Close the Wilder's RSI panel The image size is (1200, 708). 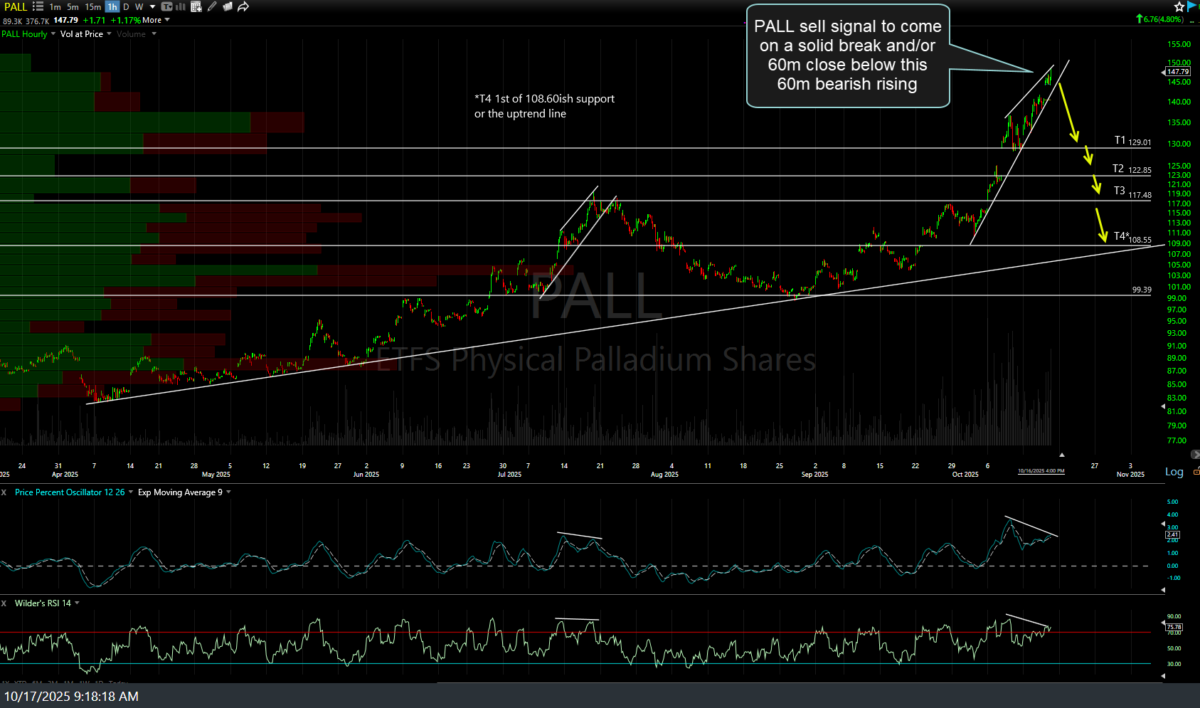pyautogui.click(x=4, y=603)
